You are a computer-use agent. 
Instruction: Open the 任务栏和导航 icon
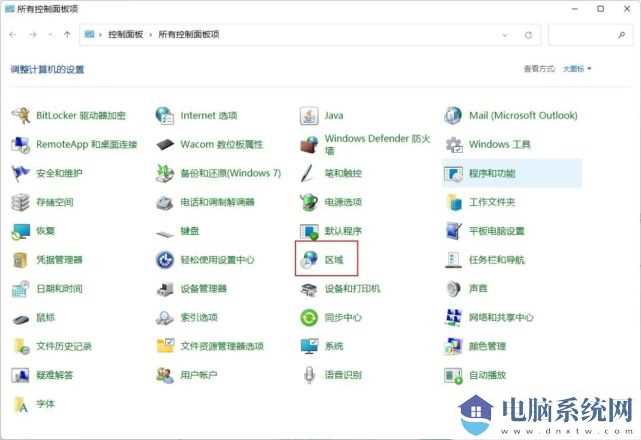point(453,260)
